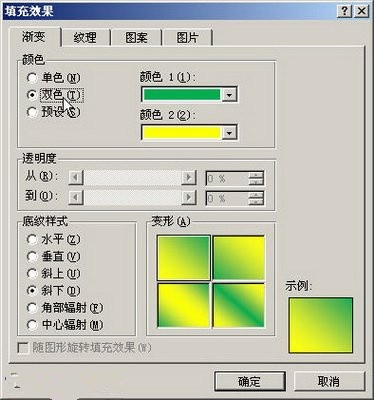Image resolution: width=374 pixels, height=400 pixels.
Task: Click the 取消 button
Action: (329, 381)
